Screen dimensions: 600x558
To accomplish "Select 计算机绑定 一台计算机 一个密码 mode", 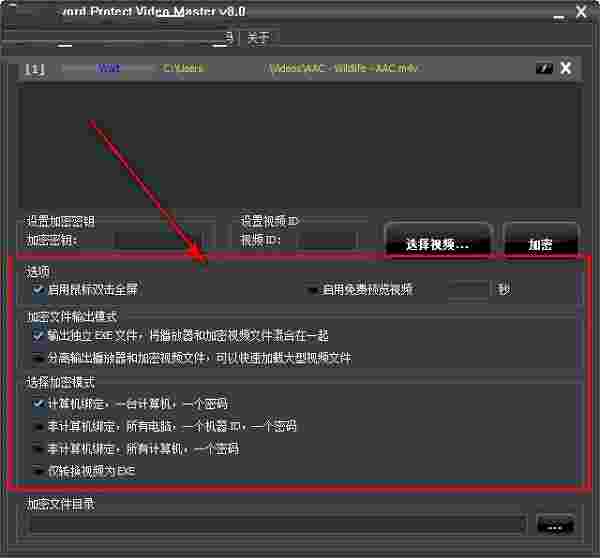I will [x=38, y=404].
